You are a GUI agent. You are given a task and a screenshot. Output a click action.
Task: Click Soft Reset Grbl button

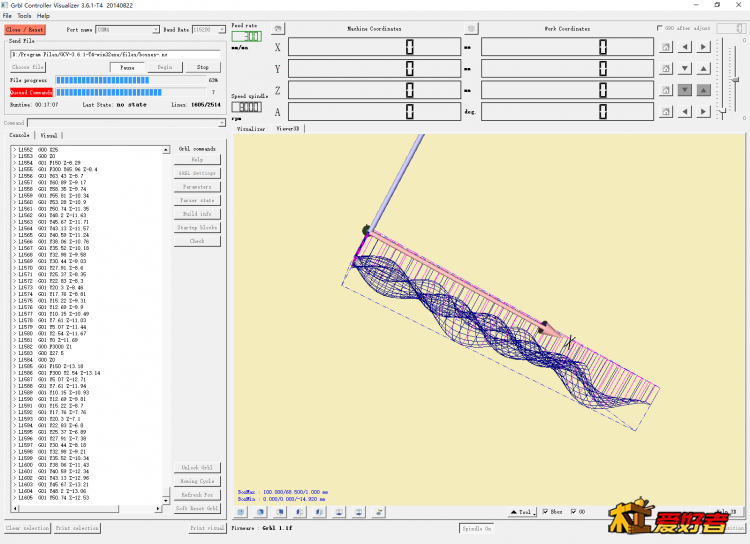197,509
